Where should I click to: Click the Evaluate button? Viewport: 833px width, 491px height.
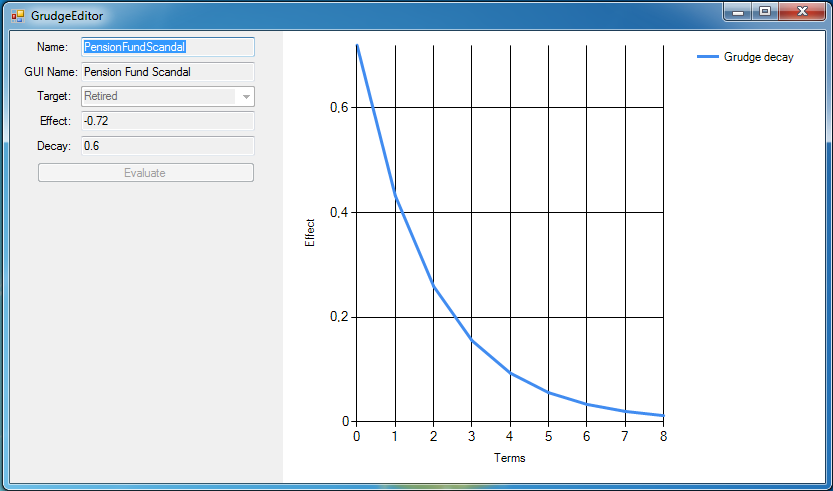point(146,173)
